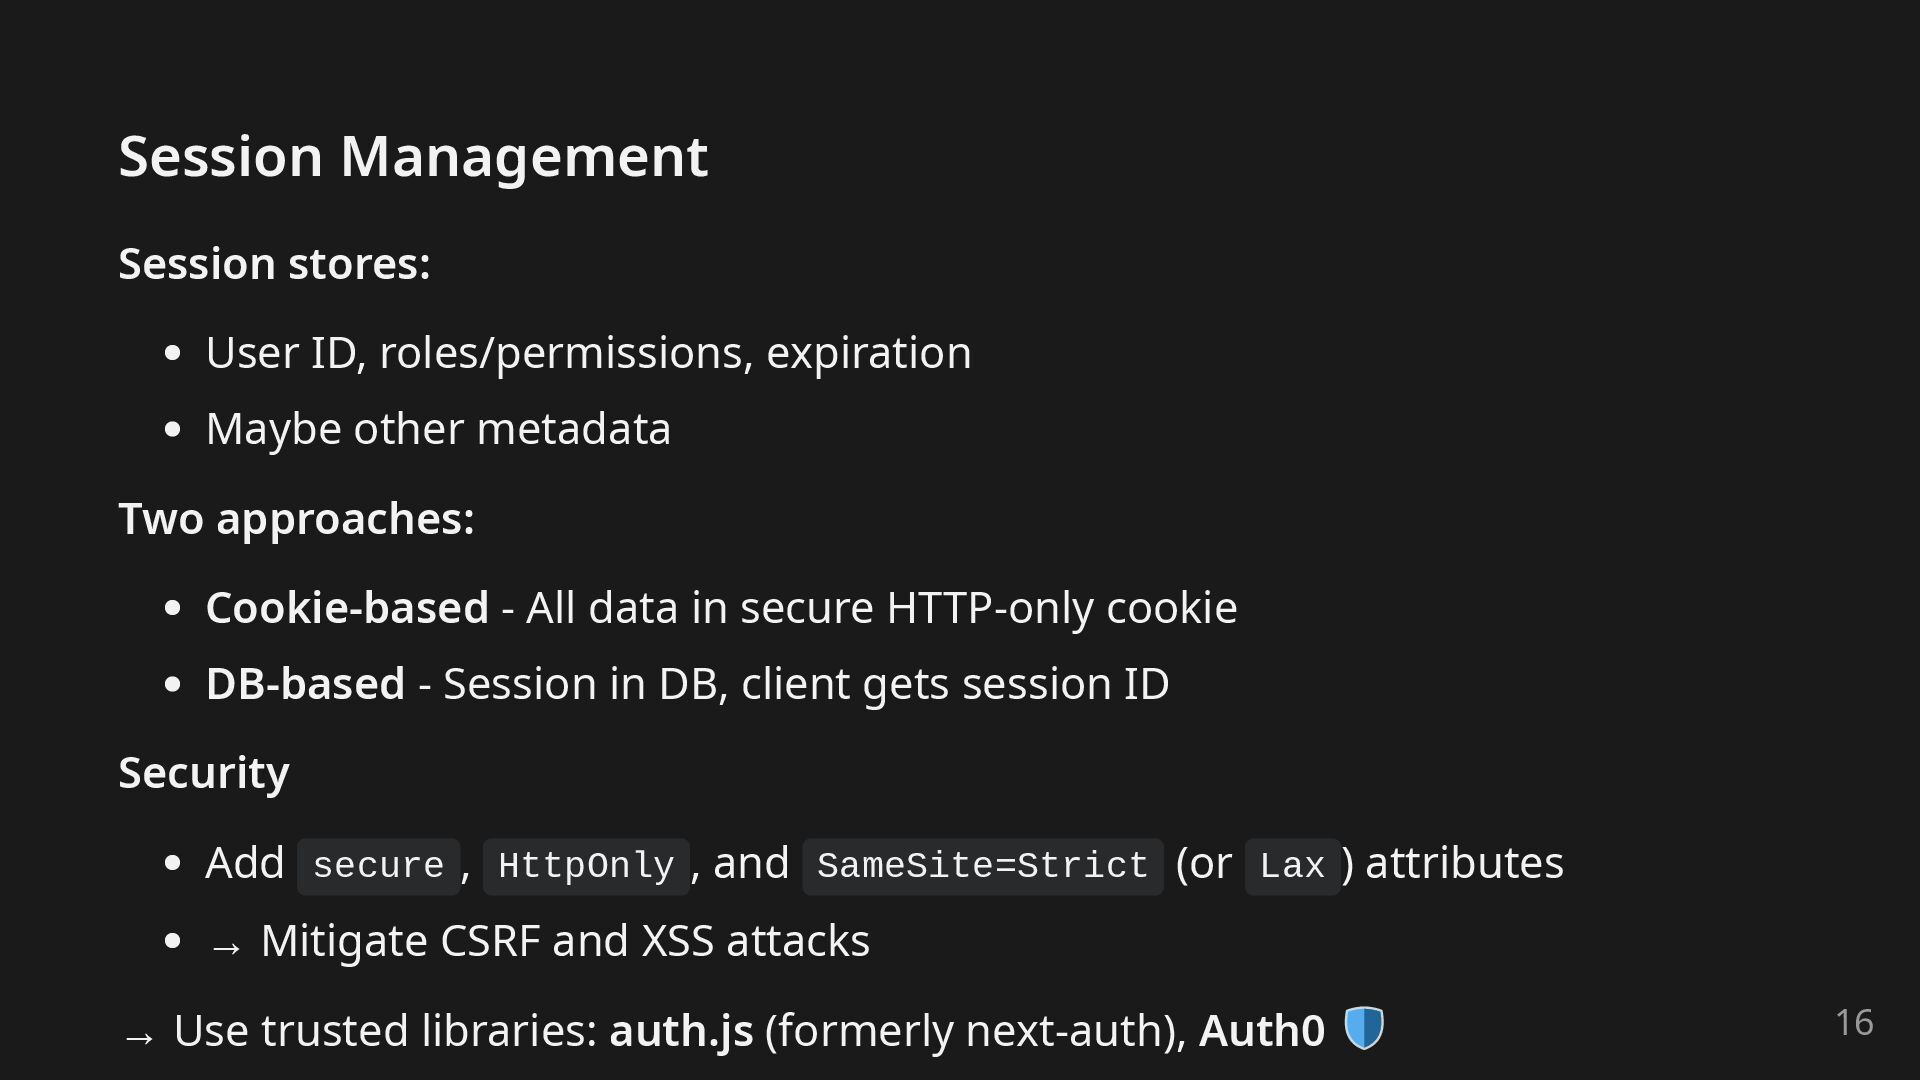Click the slide number 16
Viewport: 1920px width, 1080px height.
1854,1022
